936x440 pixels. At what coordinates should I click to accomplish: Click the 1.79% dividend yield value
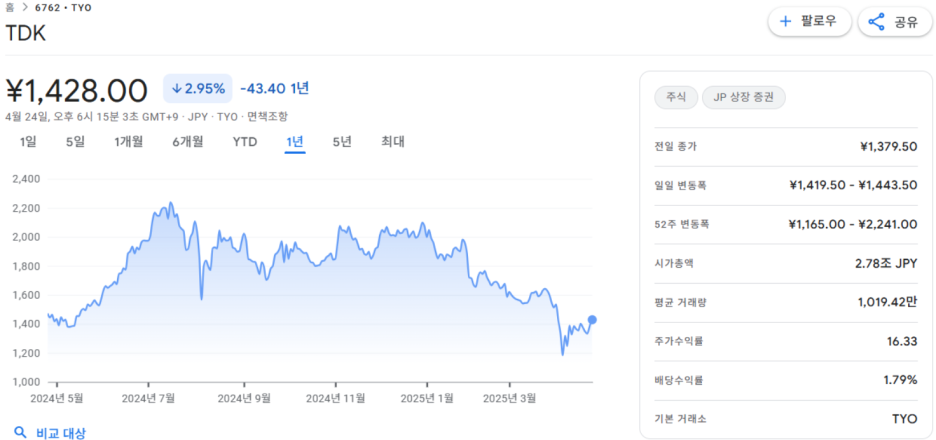(900, 380)
